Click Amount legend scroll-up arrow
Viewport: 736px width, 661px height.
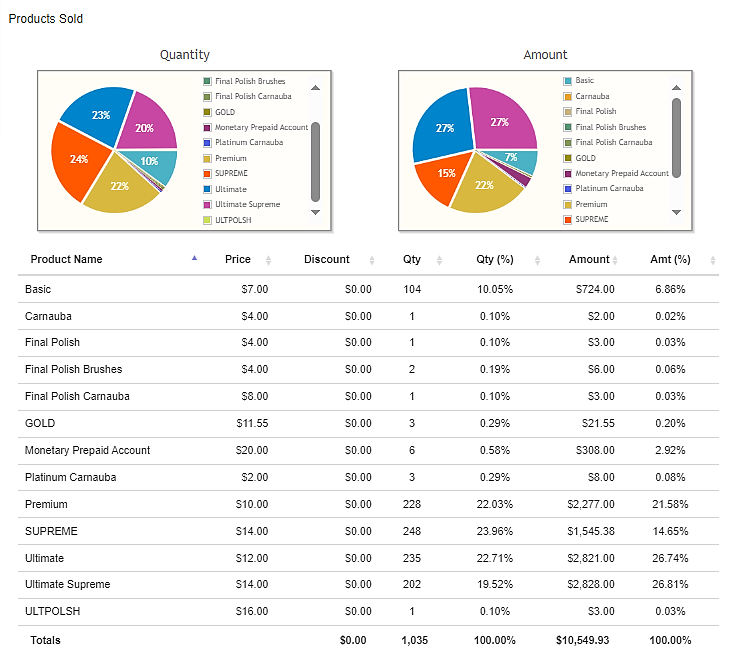click(x=676, y=87)
